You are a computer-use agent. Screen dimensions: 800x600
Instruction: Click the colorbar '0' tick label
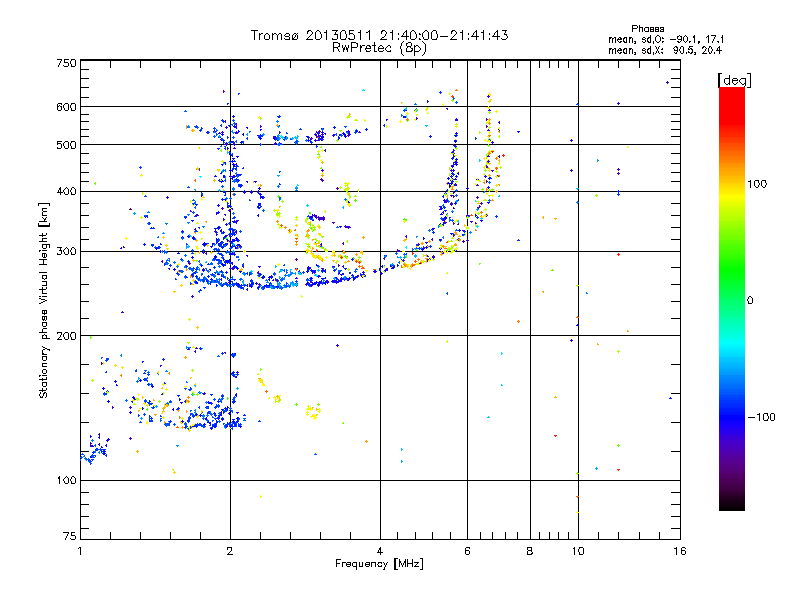click(x=749, y=300)
